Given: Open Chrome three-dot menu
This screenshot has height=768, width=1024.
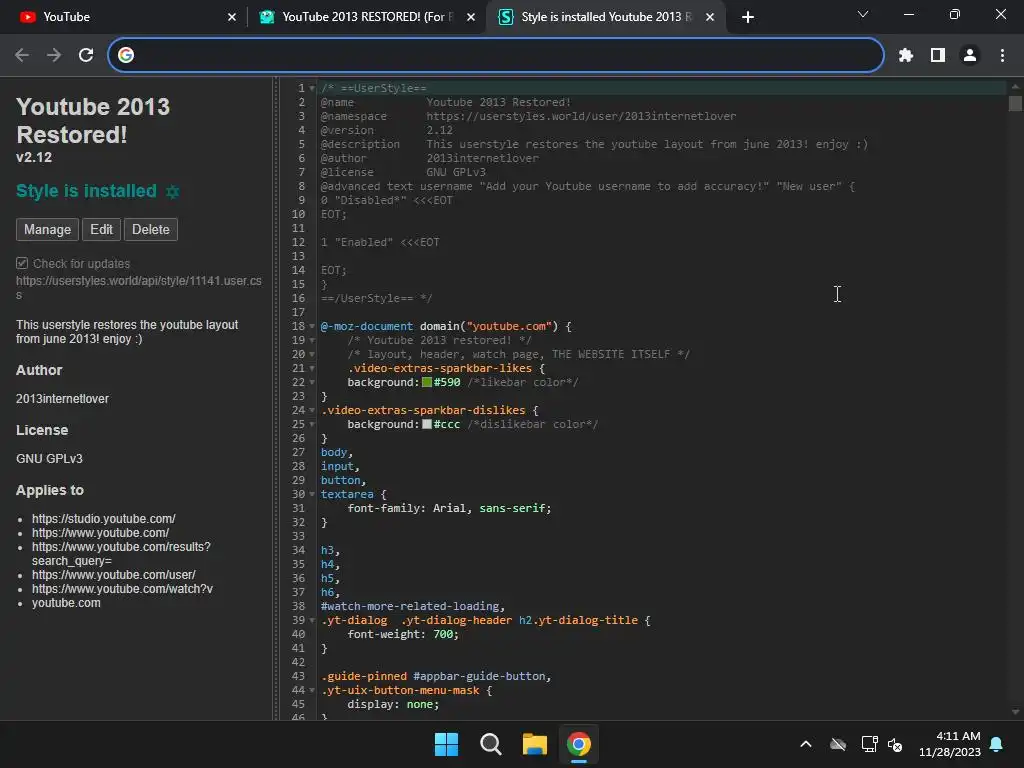Looking at the screenshot, I should coord(1002,56).
